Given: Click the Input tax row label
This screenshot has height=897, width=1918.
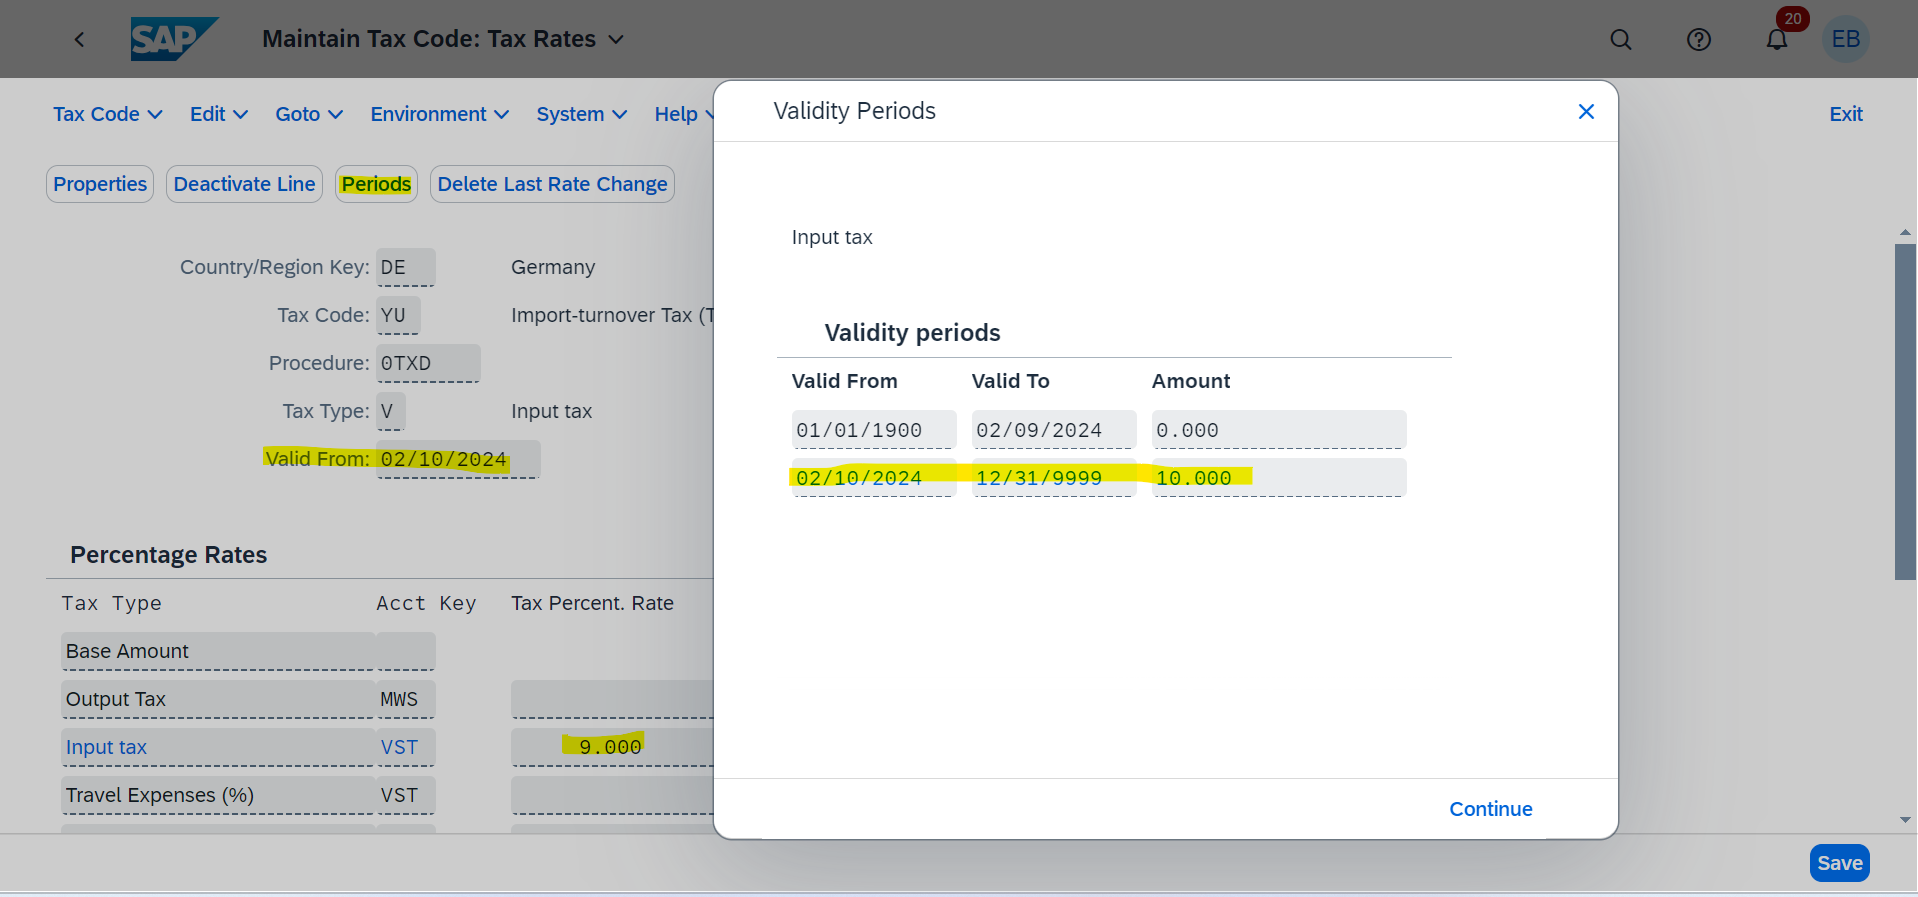Looking at the screenshot, I should [x=217, y=747].
